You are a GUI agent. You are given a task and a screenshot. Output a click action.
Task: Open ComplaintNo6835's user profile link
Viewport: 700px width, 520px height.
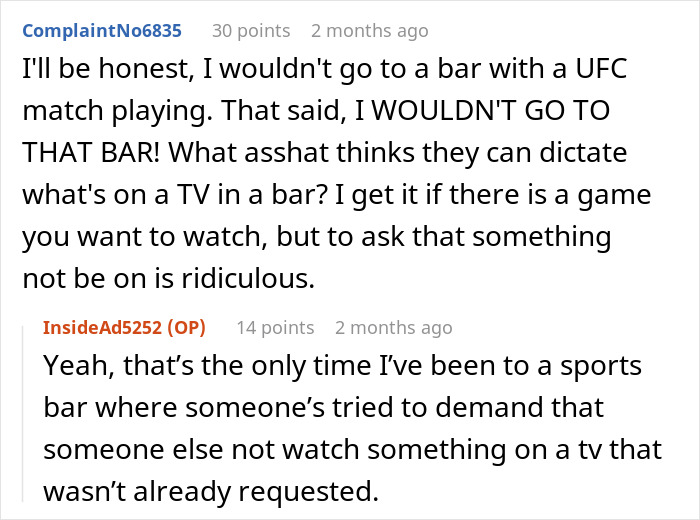pos(102,31)
